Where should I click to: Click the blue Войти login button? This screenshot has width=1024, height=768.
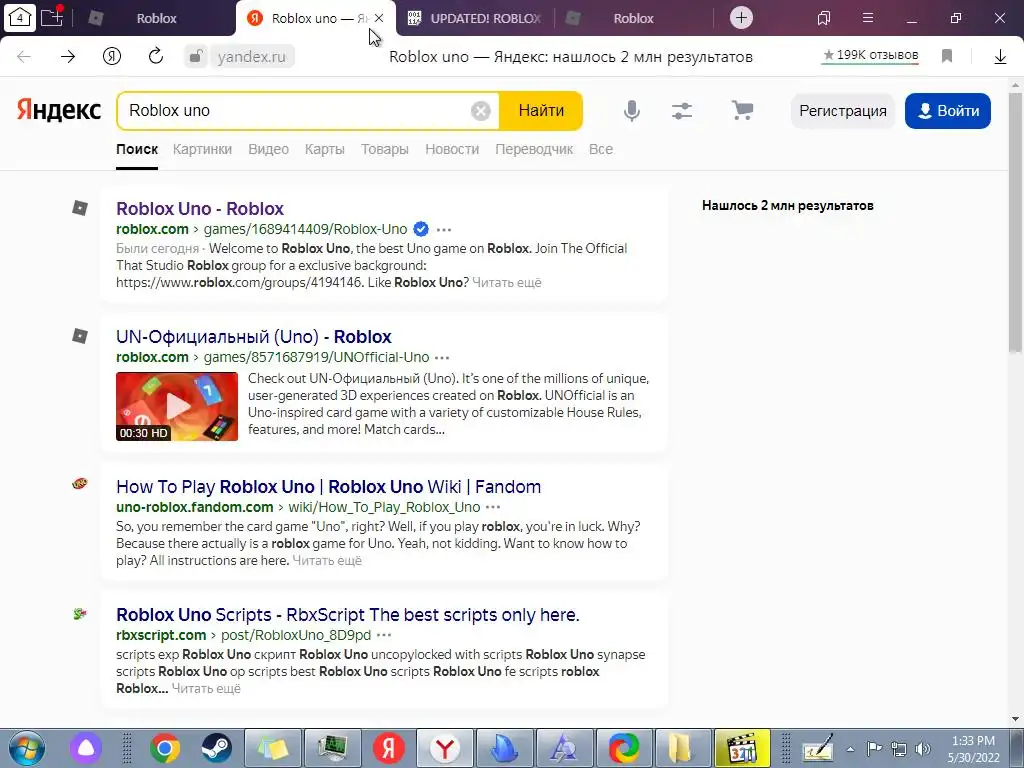point(948,111)
